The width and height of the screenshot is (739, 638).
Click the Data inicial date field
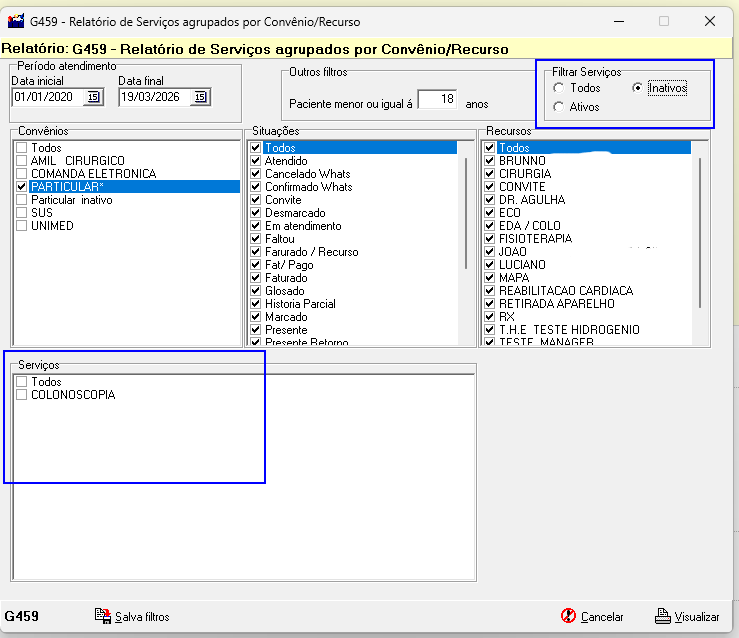click(47, 97)
